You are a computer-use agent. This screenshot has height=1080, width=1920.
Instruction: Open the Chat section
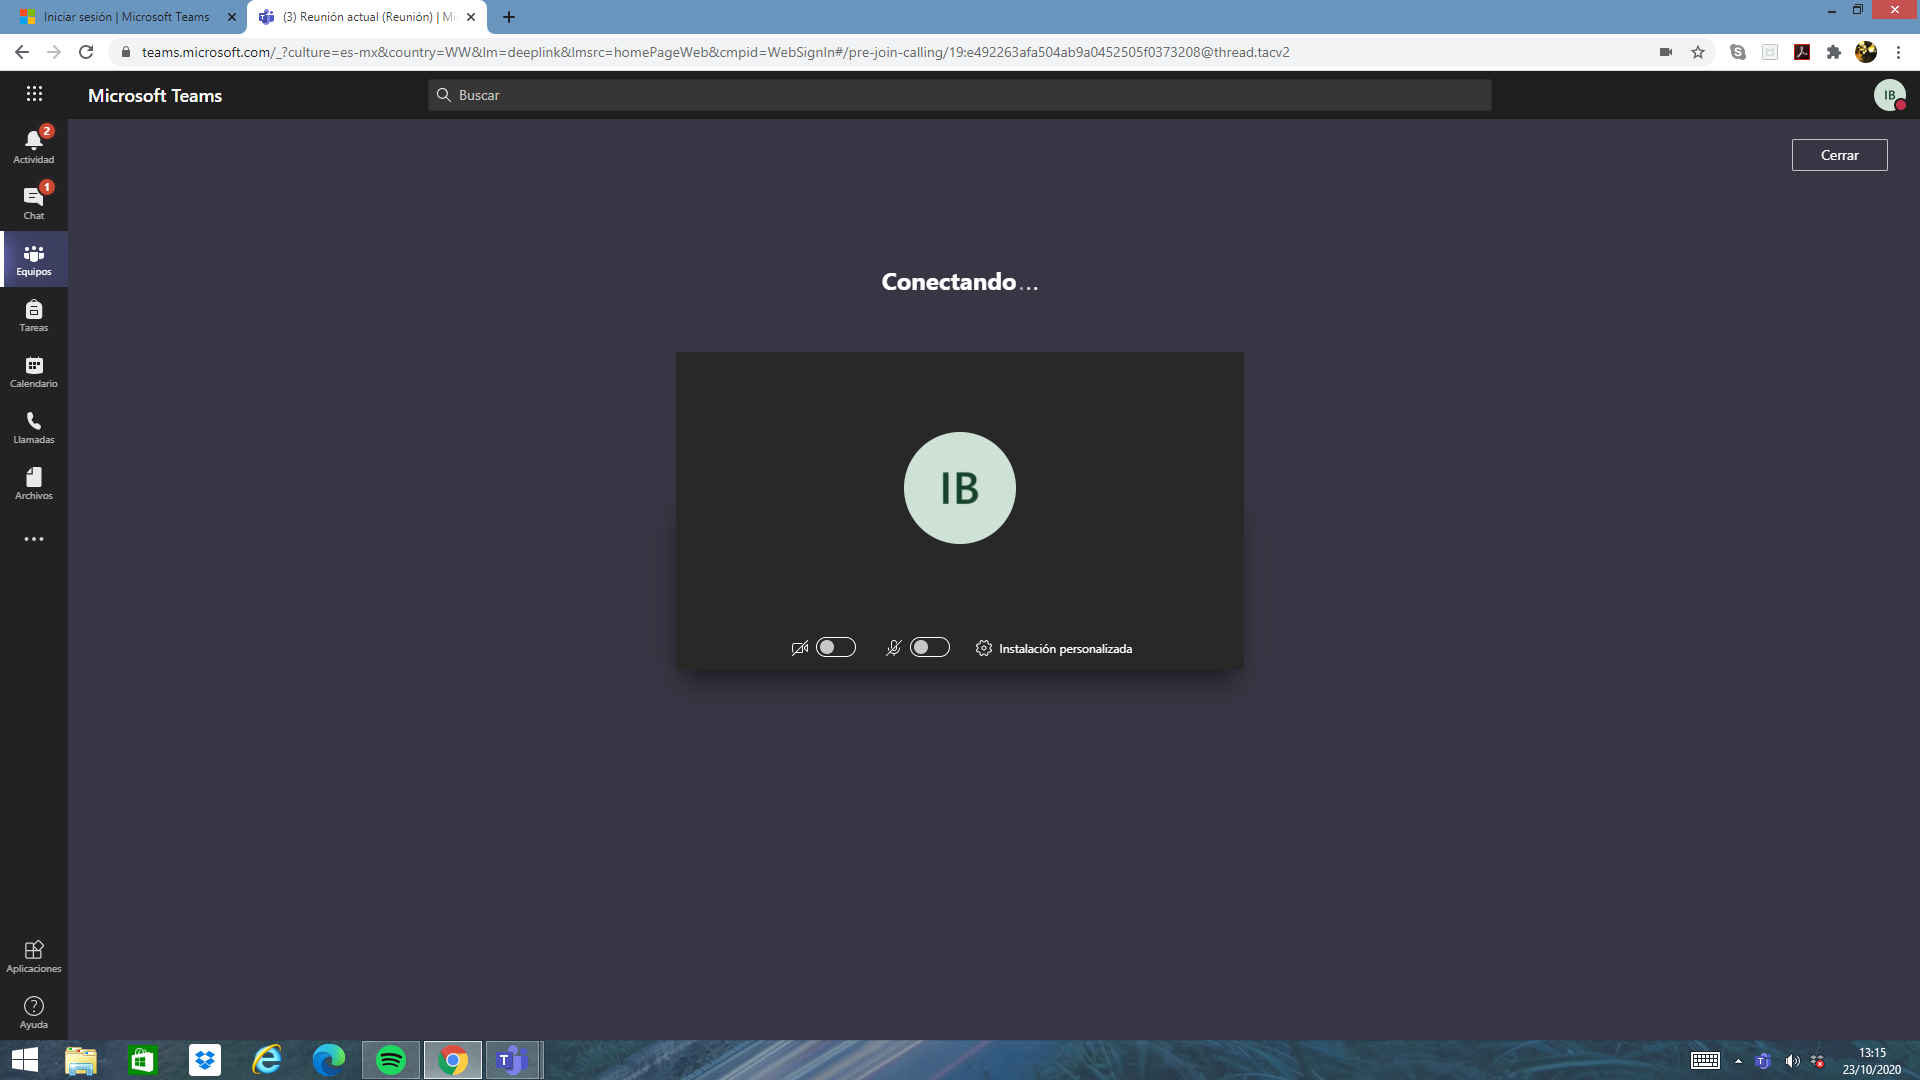(x=34, y=202)
